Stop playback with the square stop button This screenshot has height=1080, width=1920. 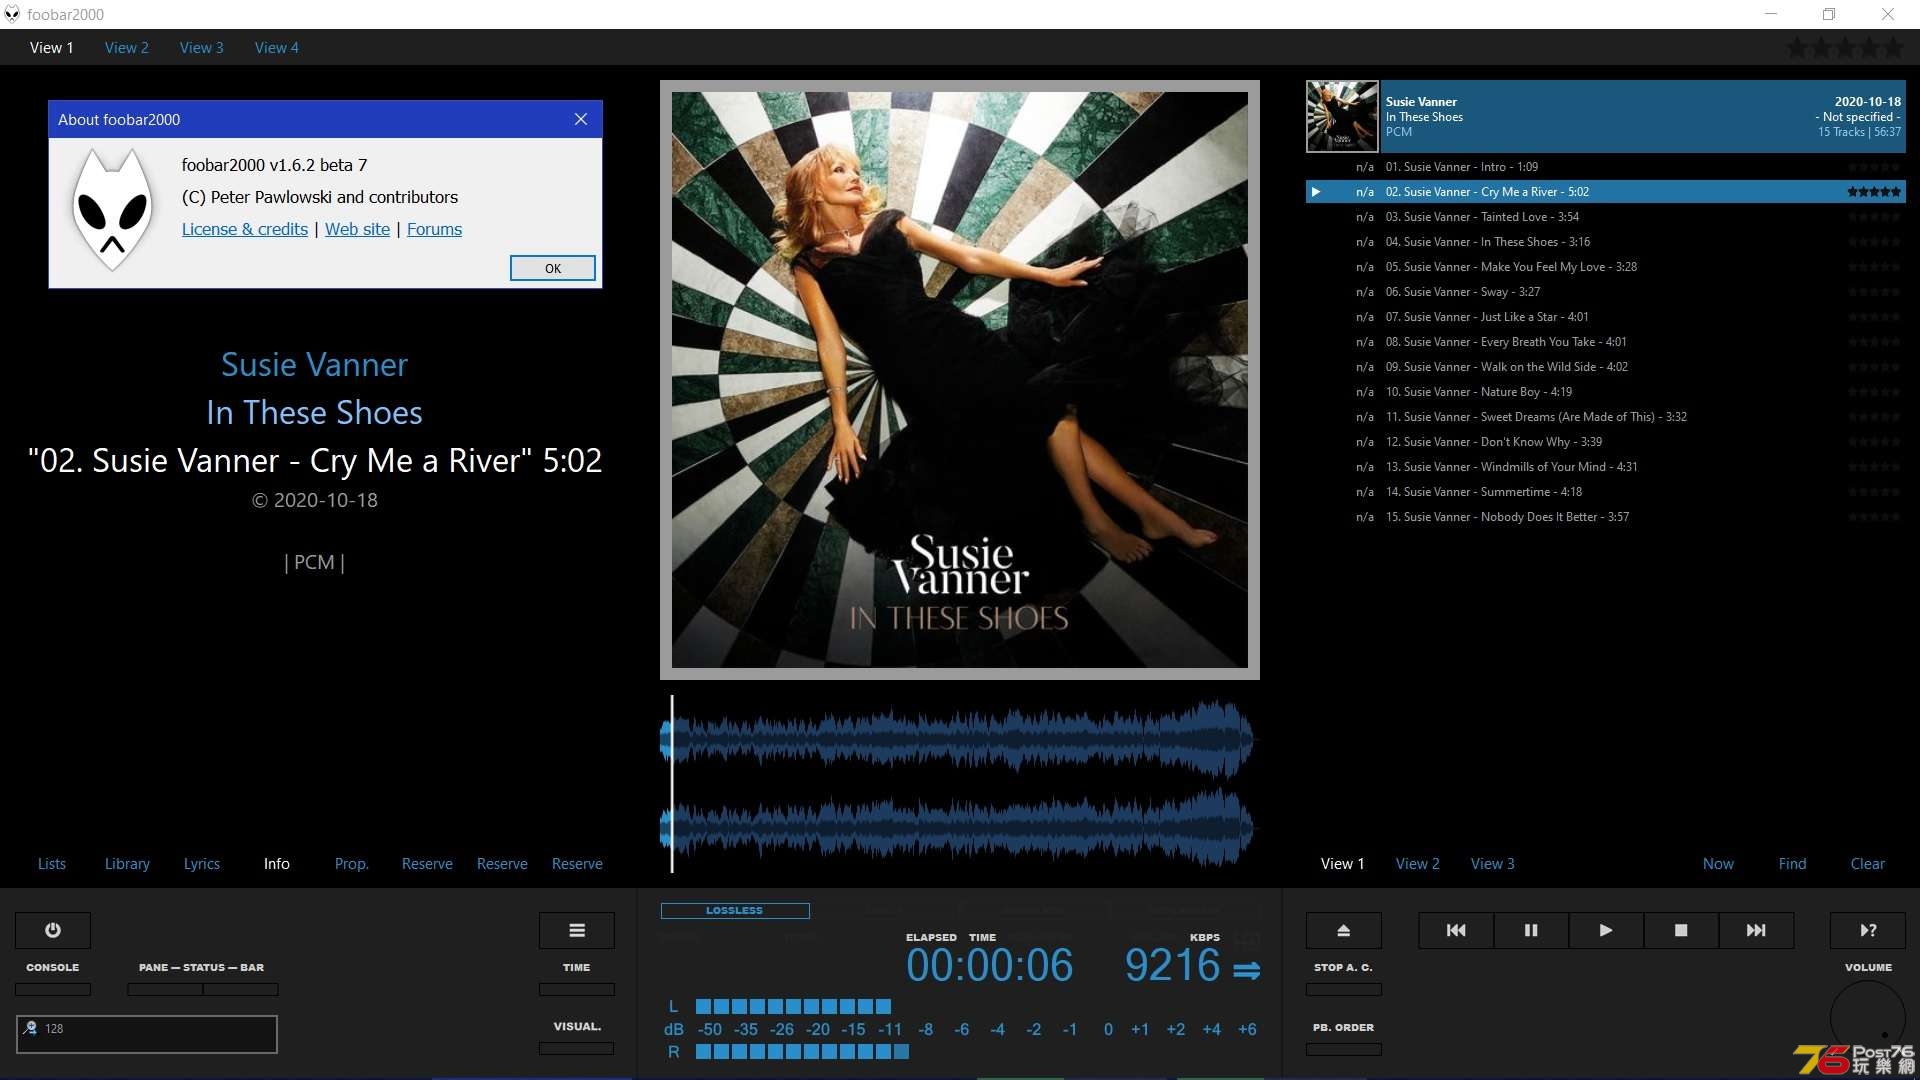coord(1681,930)
